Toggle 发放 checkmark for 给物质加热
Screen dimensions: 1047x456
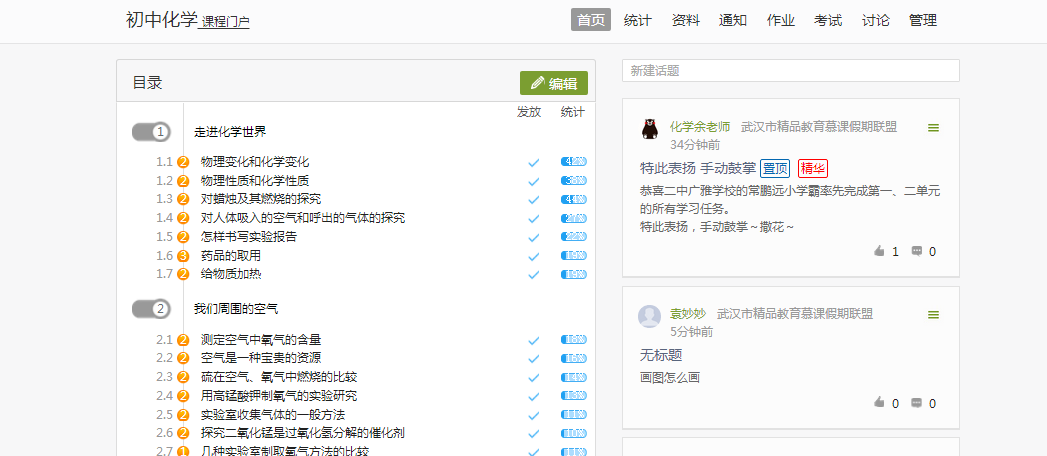pos(533,274)
